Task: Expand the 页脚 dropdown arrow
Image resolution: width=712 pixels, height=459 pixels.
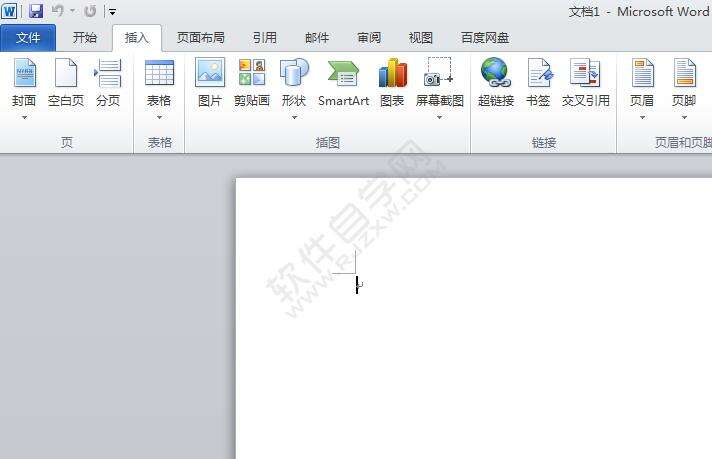Action: click(684, 117)
